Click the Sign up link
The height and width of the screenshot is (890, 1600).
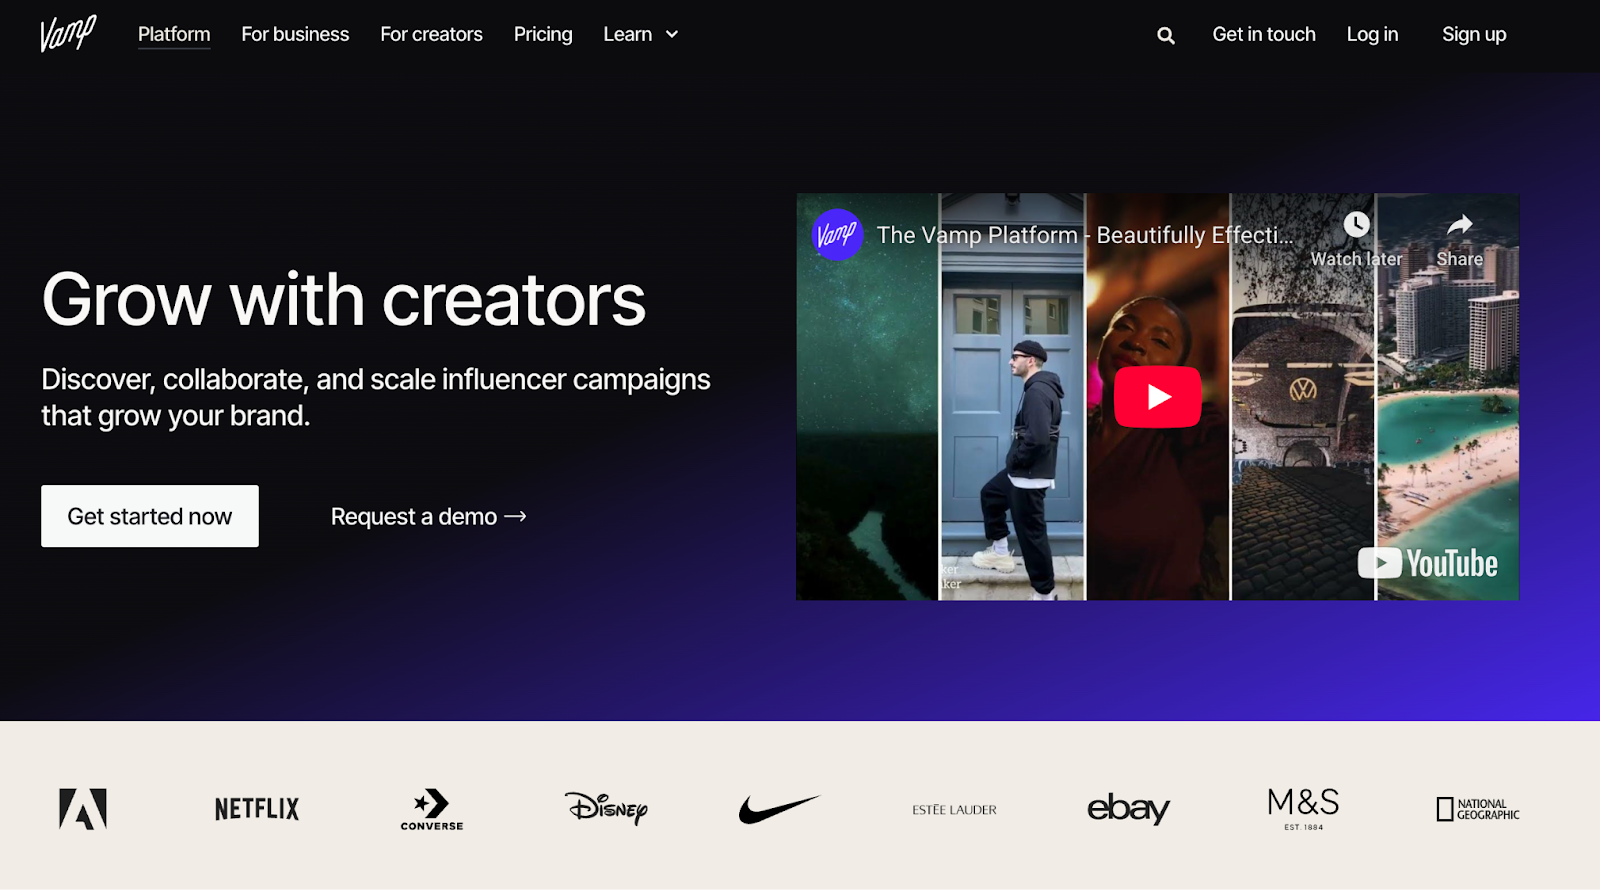[1474, 34]
